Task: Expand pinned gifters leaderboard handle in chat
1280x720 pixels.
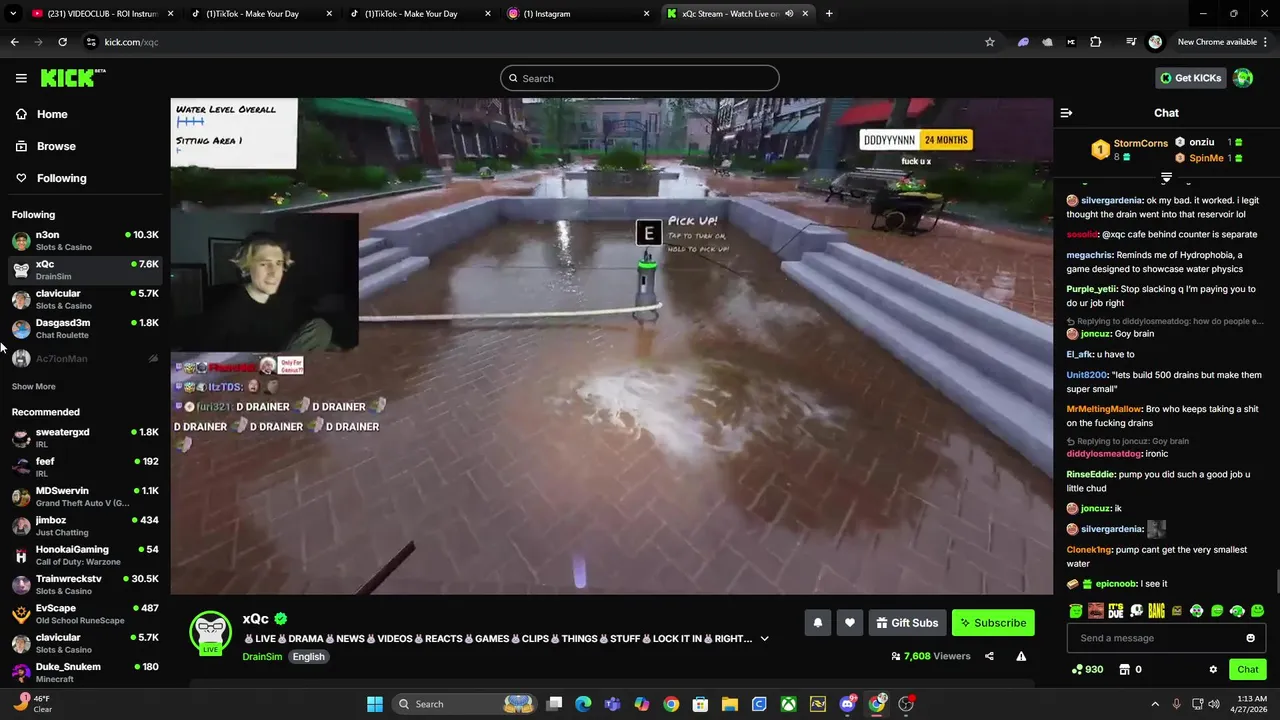Action: pos(1166,177)
